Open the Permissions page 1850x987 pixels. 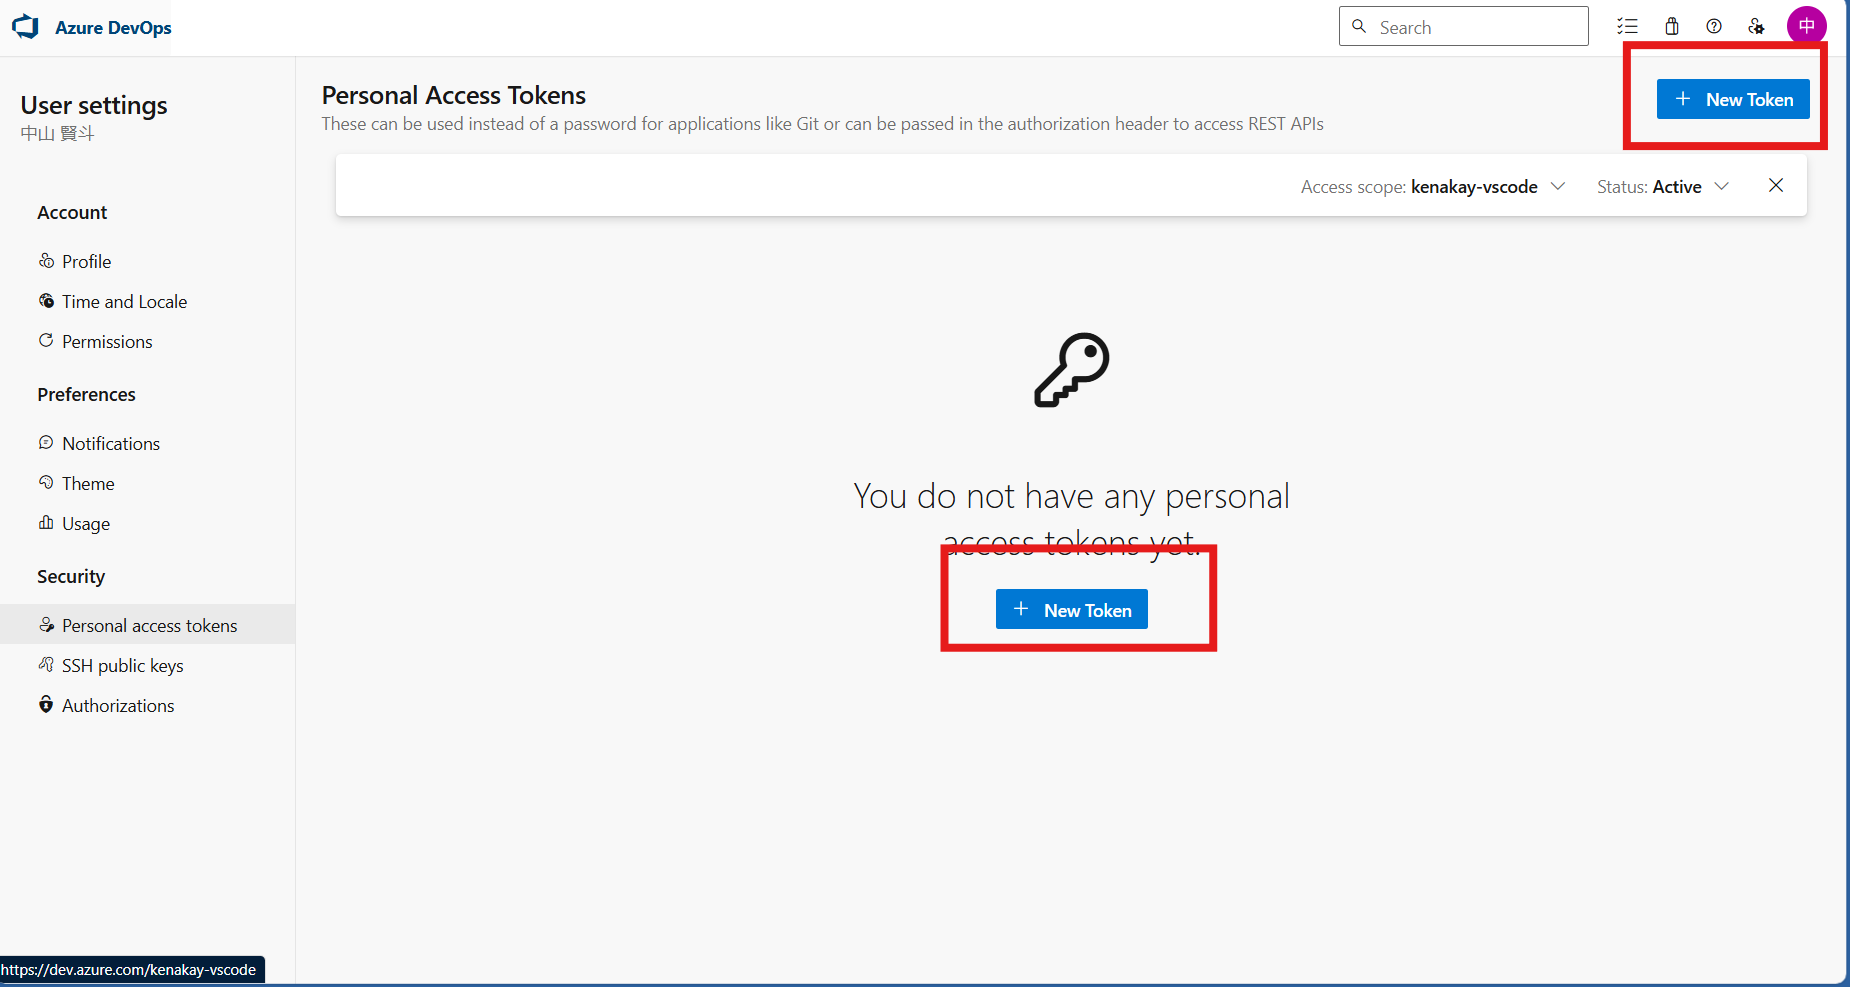[107, 342]
